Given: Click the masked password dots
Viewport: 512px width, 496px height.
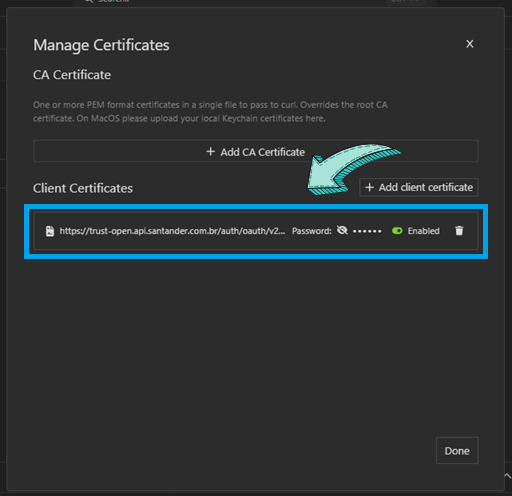Looking at the screenshot, I should click(x=367, y=231).
